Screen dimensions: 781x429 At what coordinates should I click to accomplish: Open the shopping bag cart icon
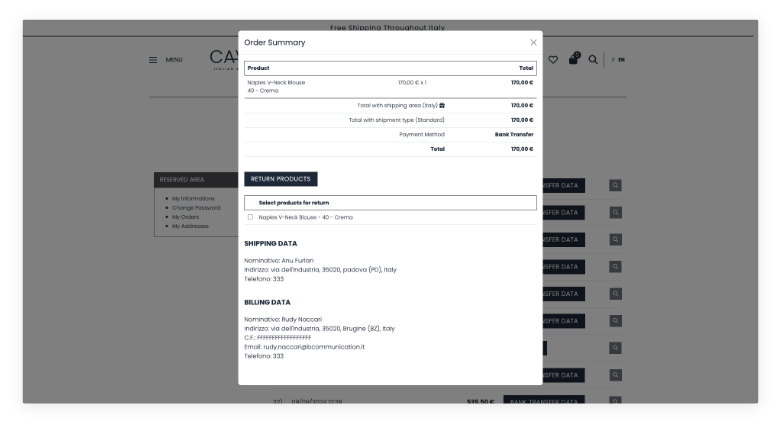(x=574, y=59)
